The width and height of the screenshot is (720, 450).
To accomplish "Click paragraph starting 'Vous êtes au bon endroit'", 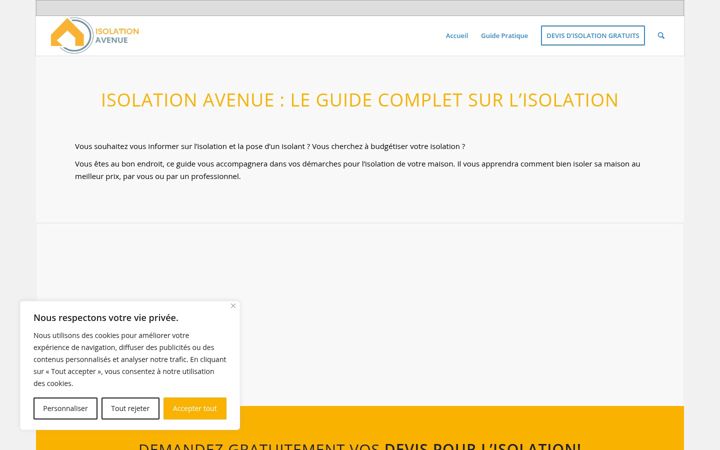I will (x=357, y=170).
